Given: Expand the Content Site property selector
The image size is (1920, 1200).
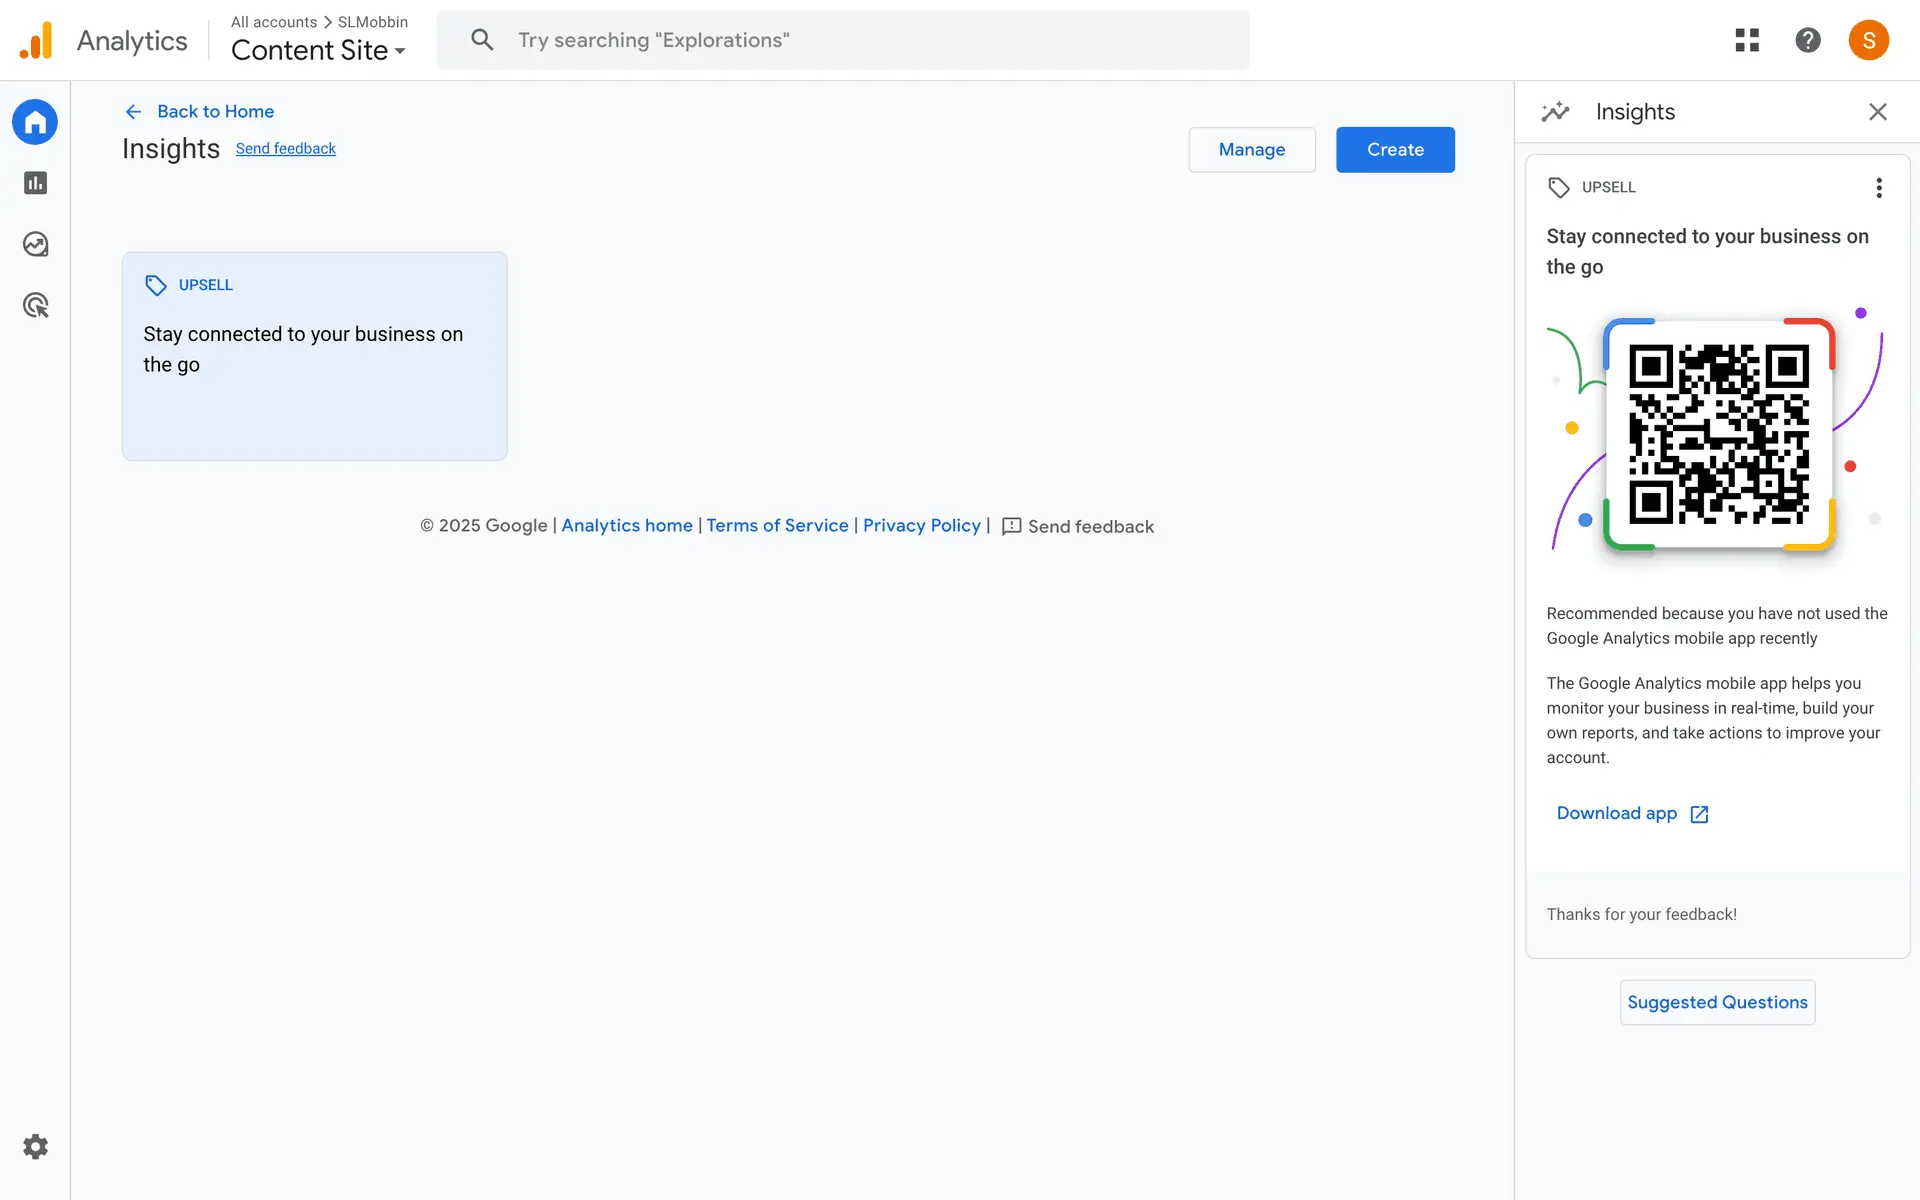Looking at the screenshot, I should [318, 50].
